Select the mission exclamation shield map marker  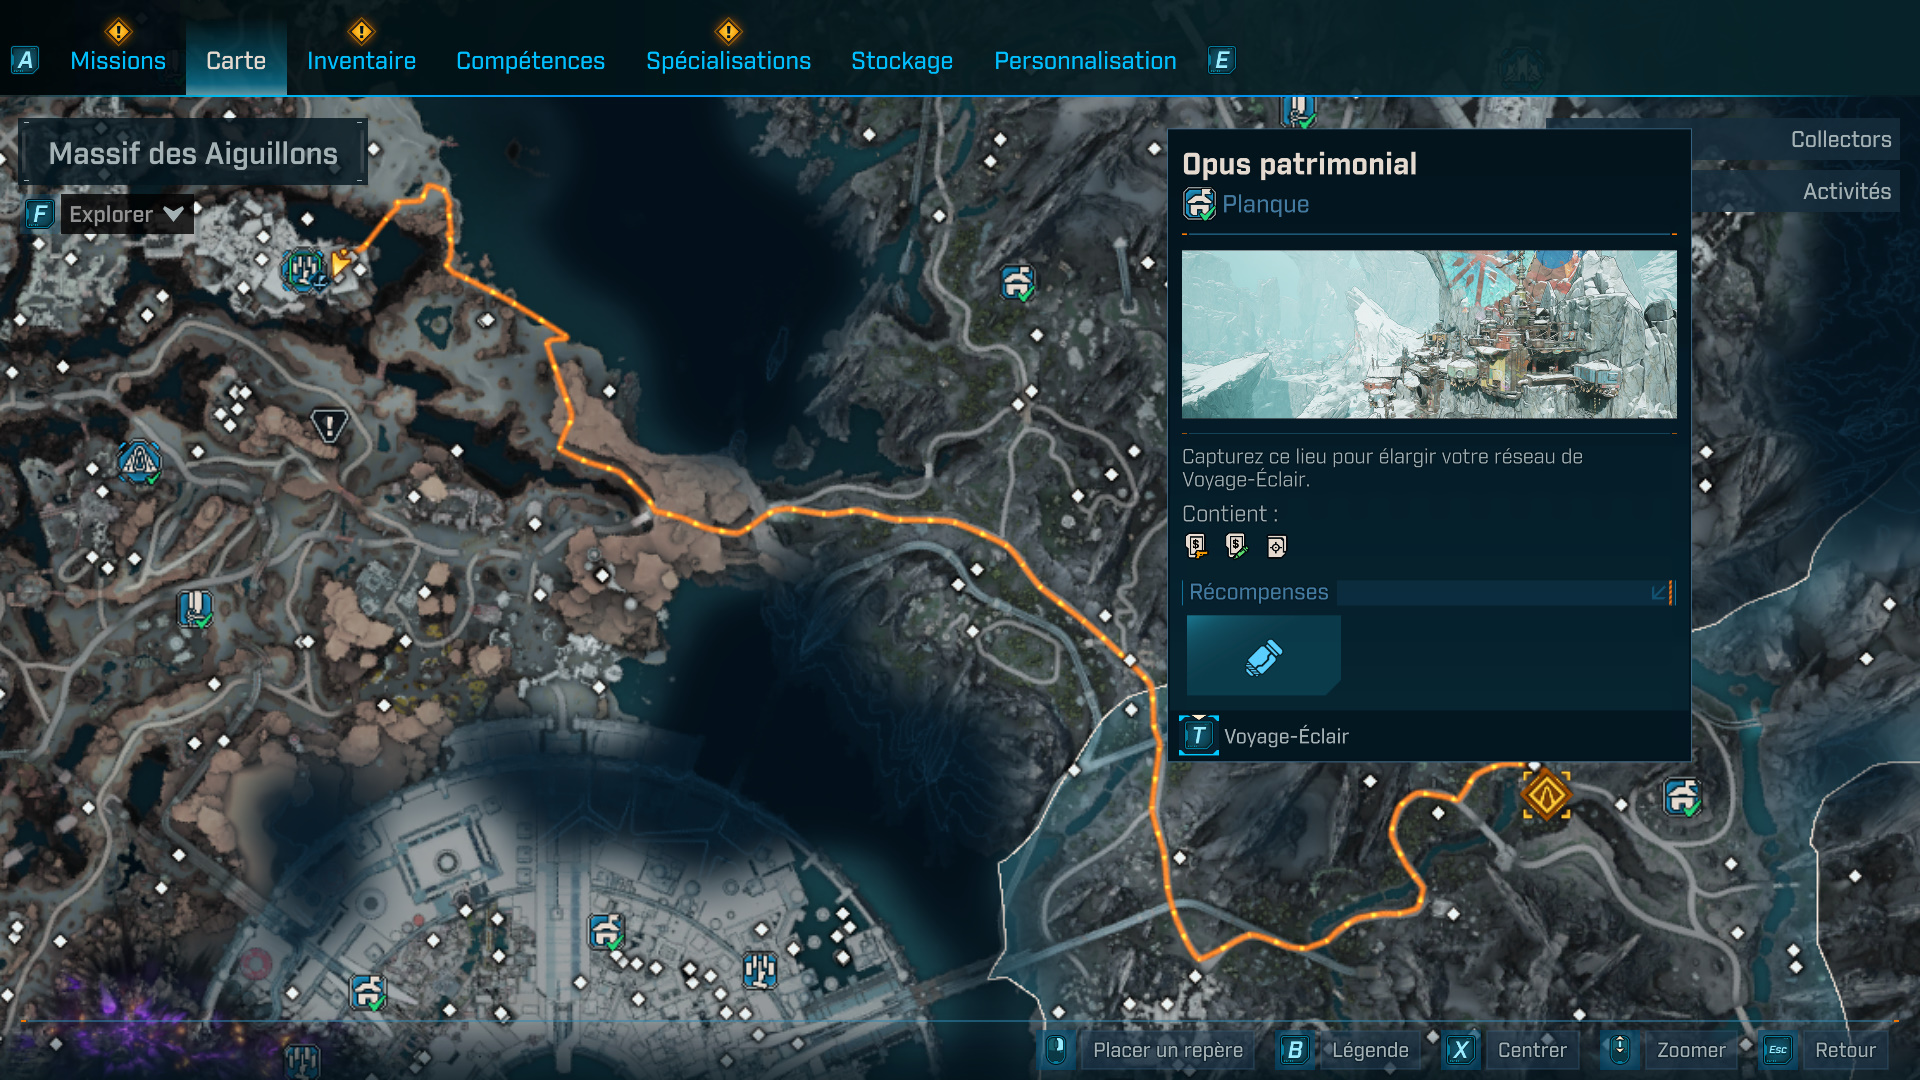pyautogui.click(x=329, y=425)
